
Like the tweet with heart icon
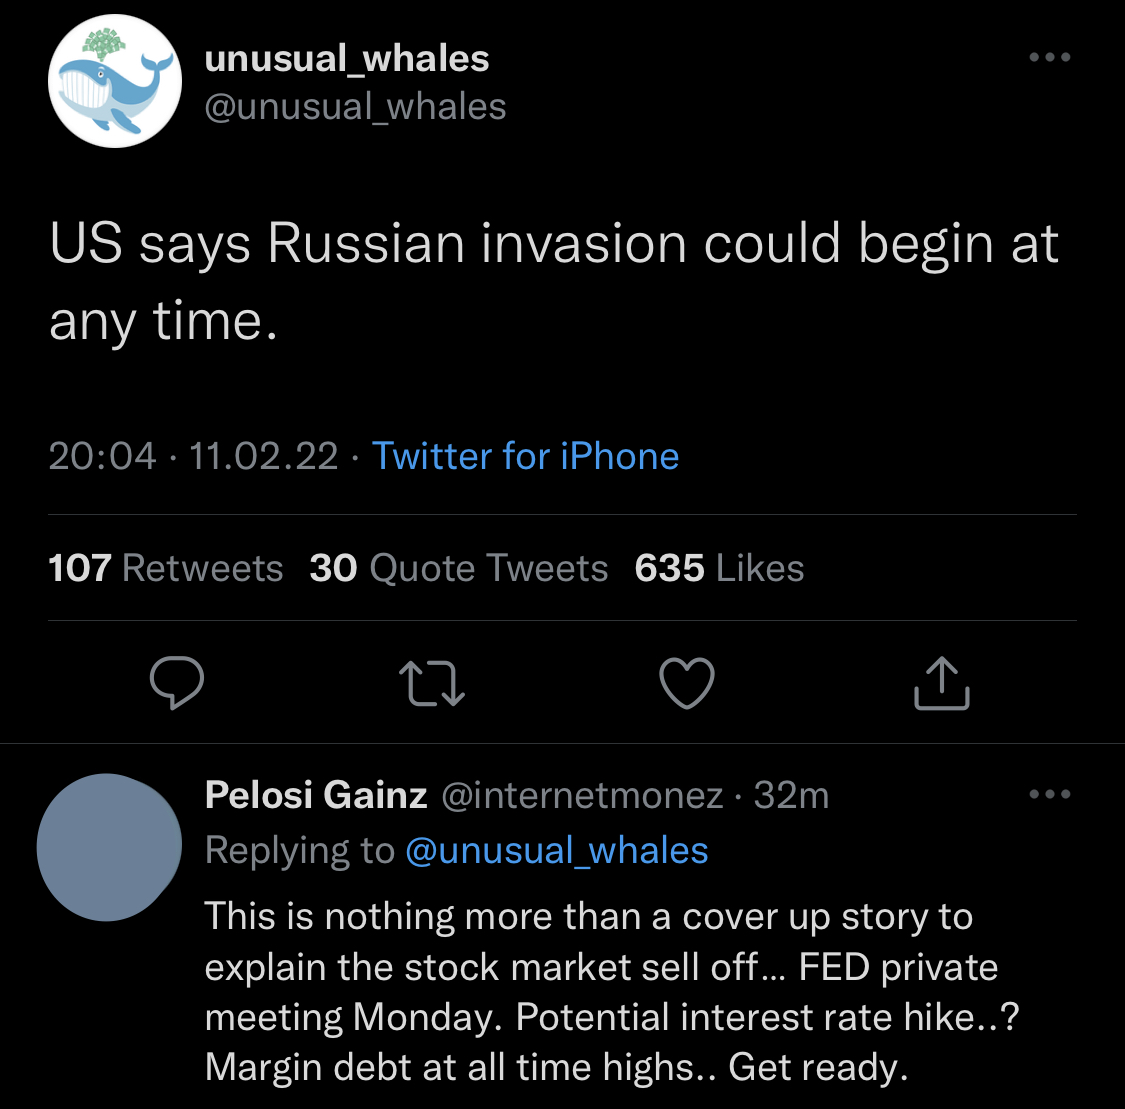[687, 684]
